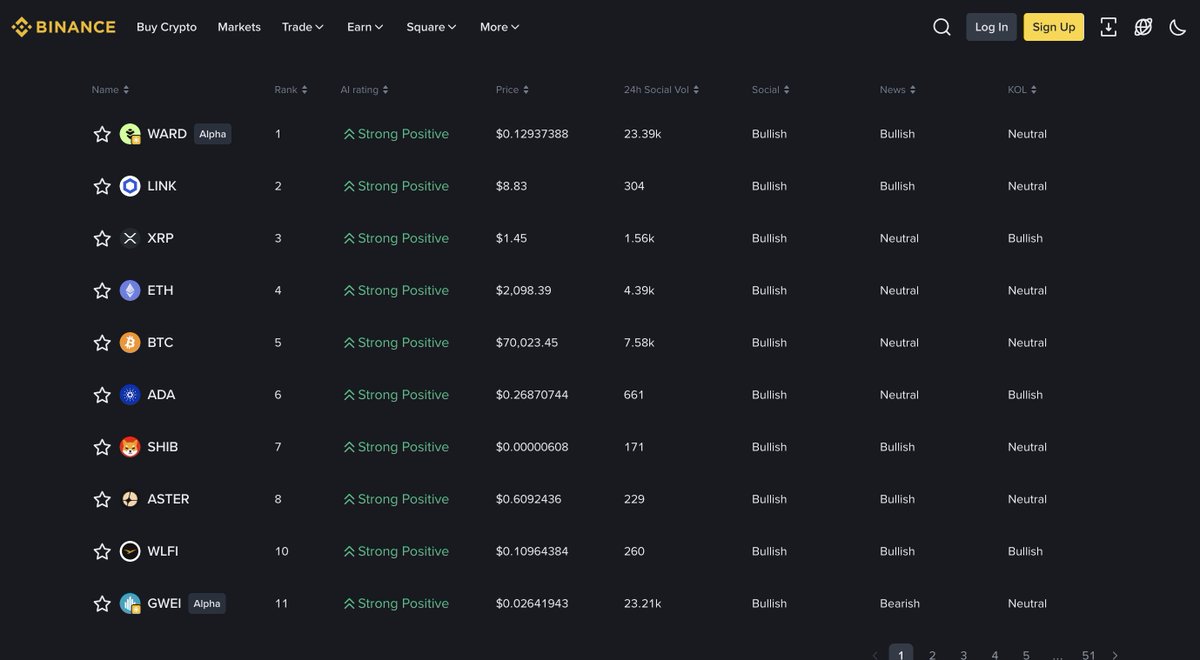The width and height of the screenshot is (1200, 660).
Task: Sort table by Name column
Action: tap(110, 90)
